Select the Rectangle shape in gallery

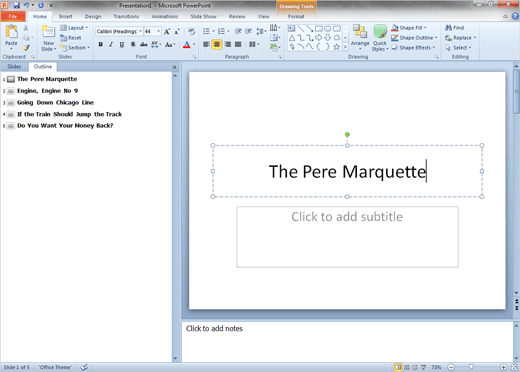click(319, 29)
